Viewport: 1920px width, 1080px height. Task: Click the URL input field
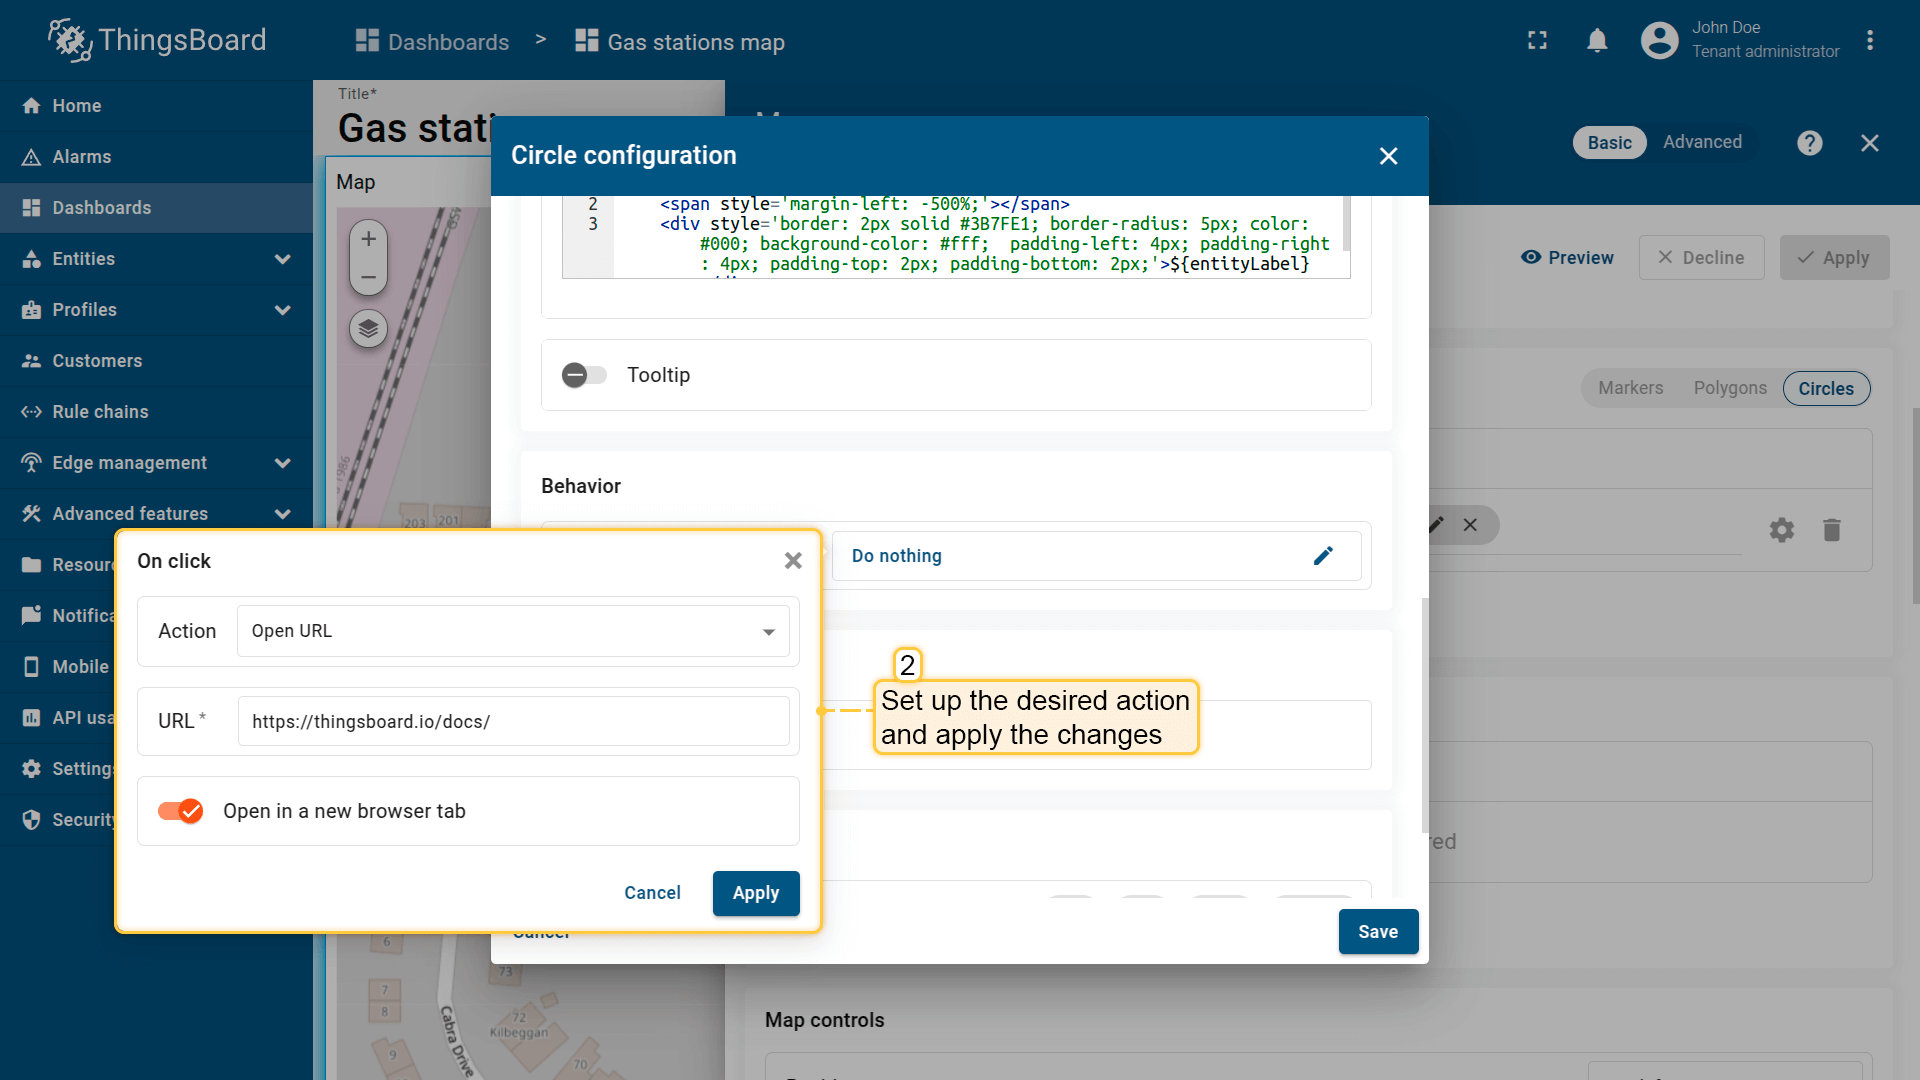tap(512, 721)
